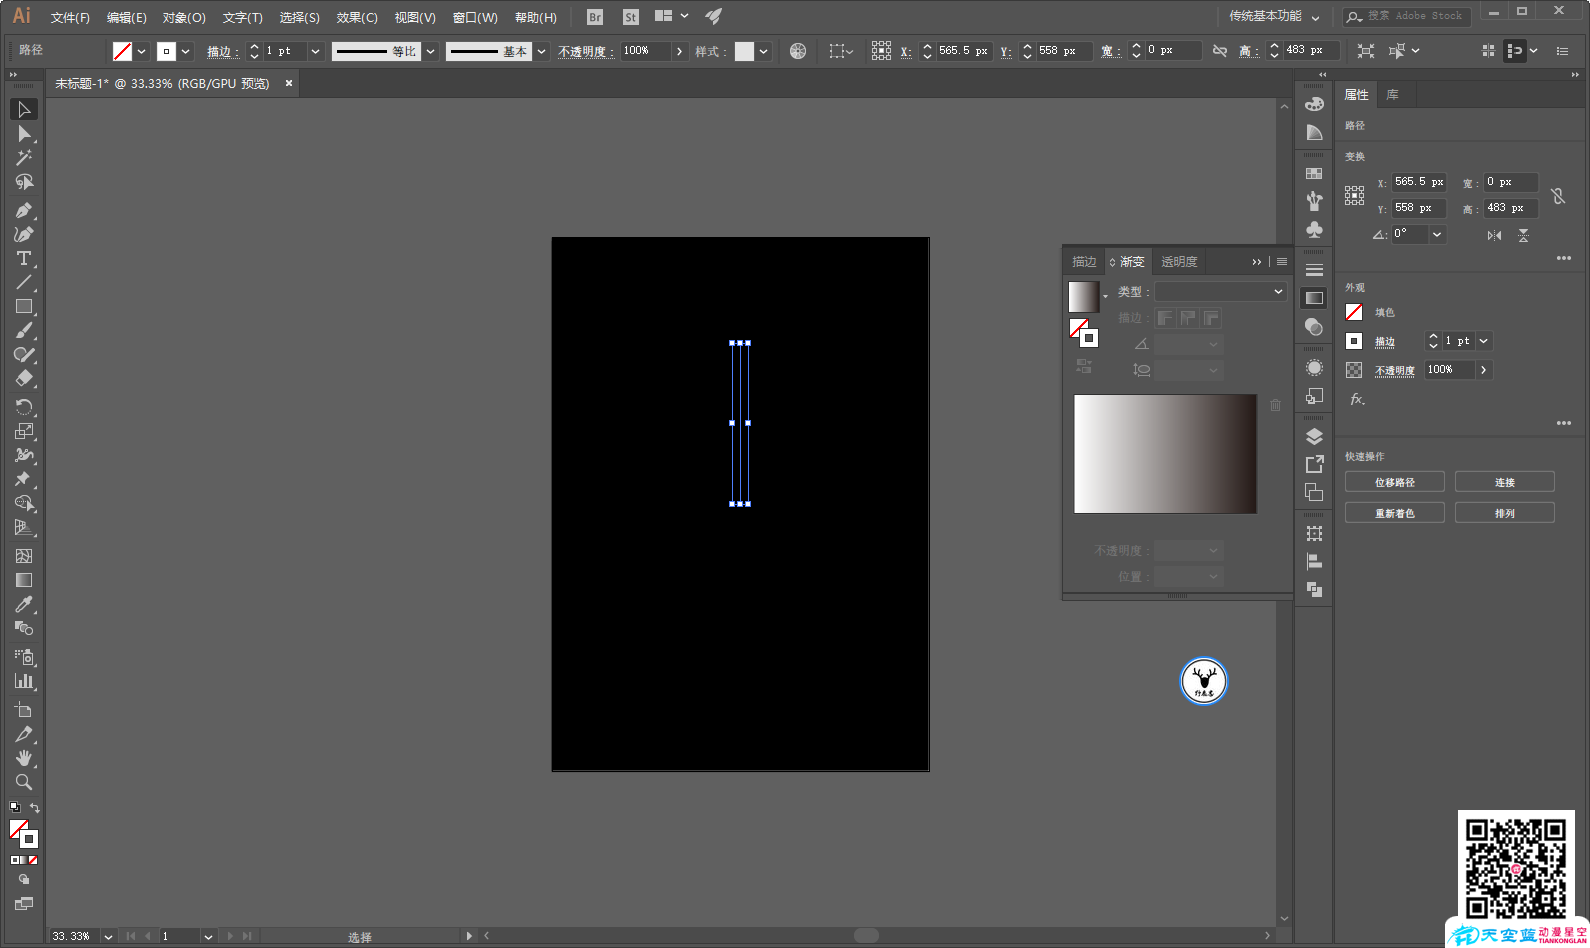This screenshot has height=948, width=1590.
Task: Set paint mode to None below swatches
Action: pos(33,860)
